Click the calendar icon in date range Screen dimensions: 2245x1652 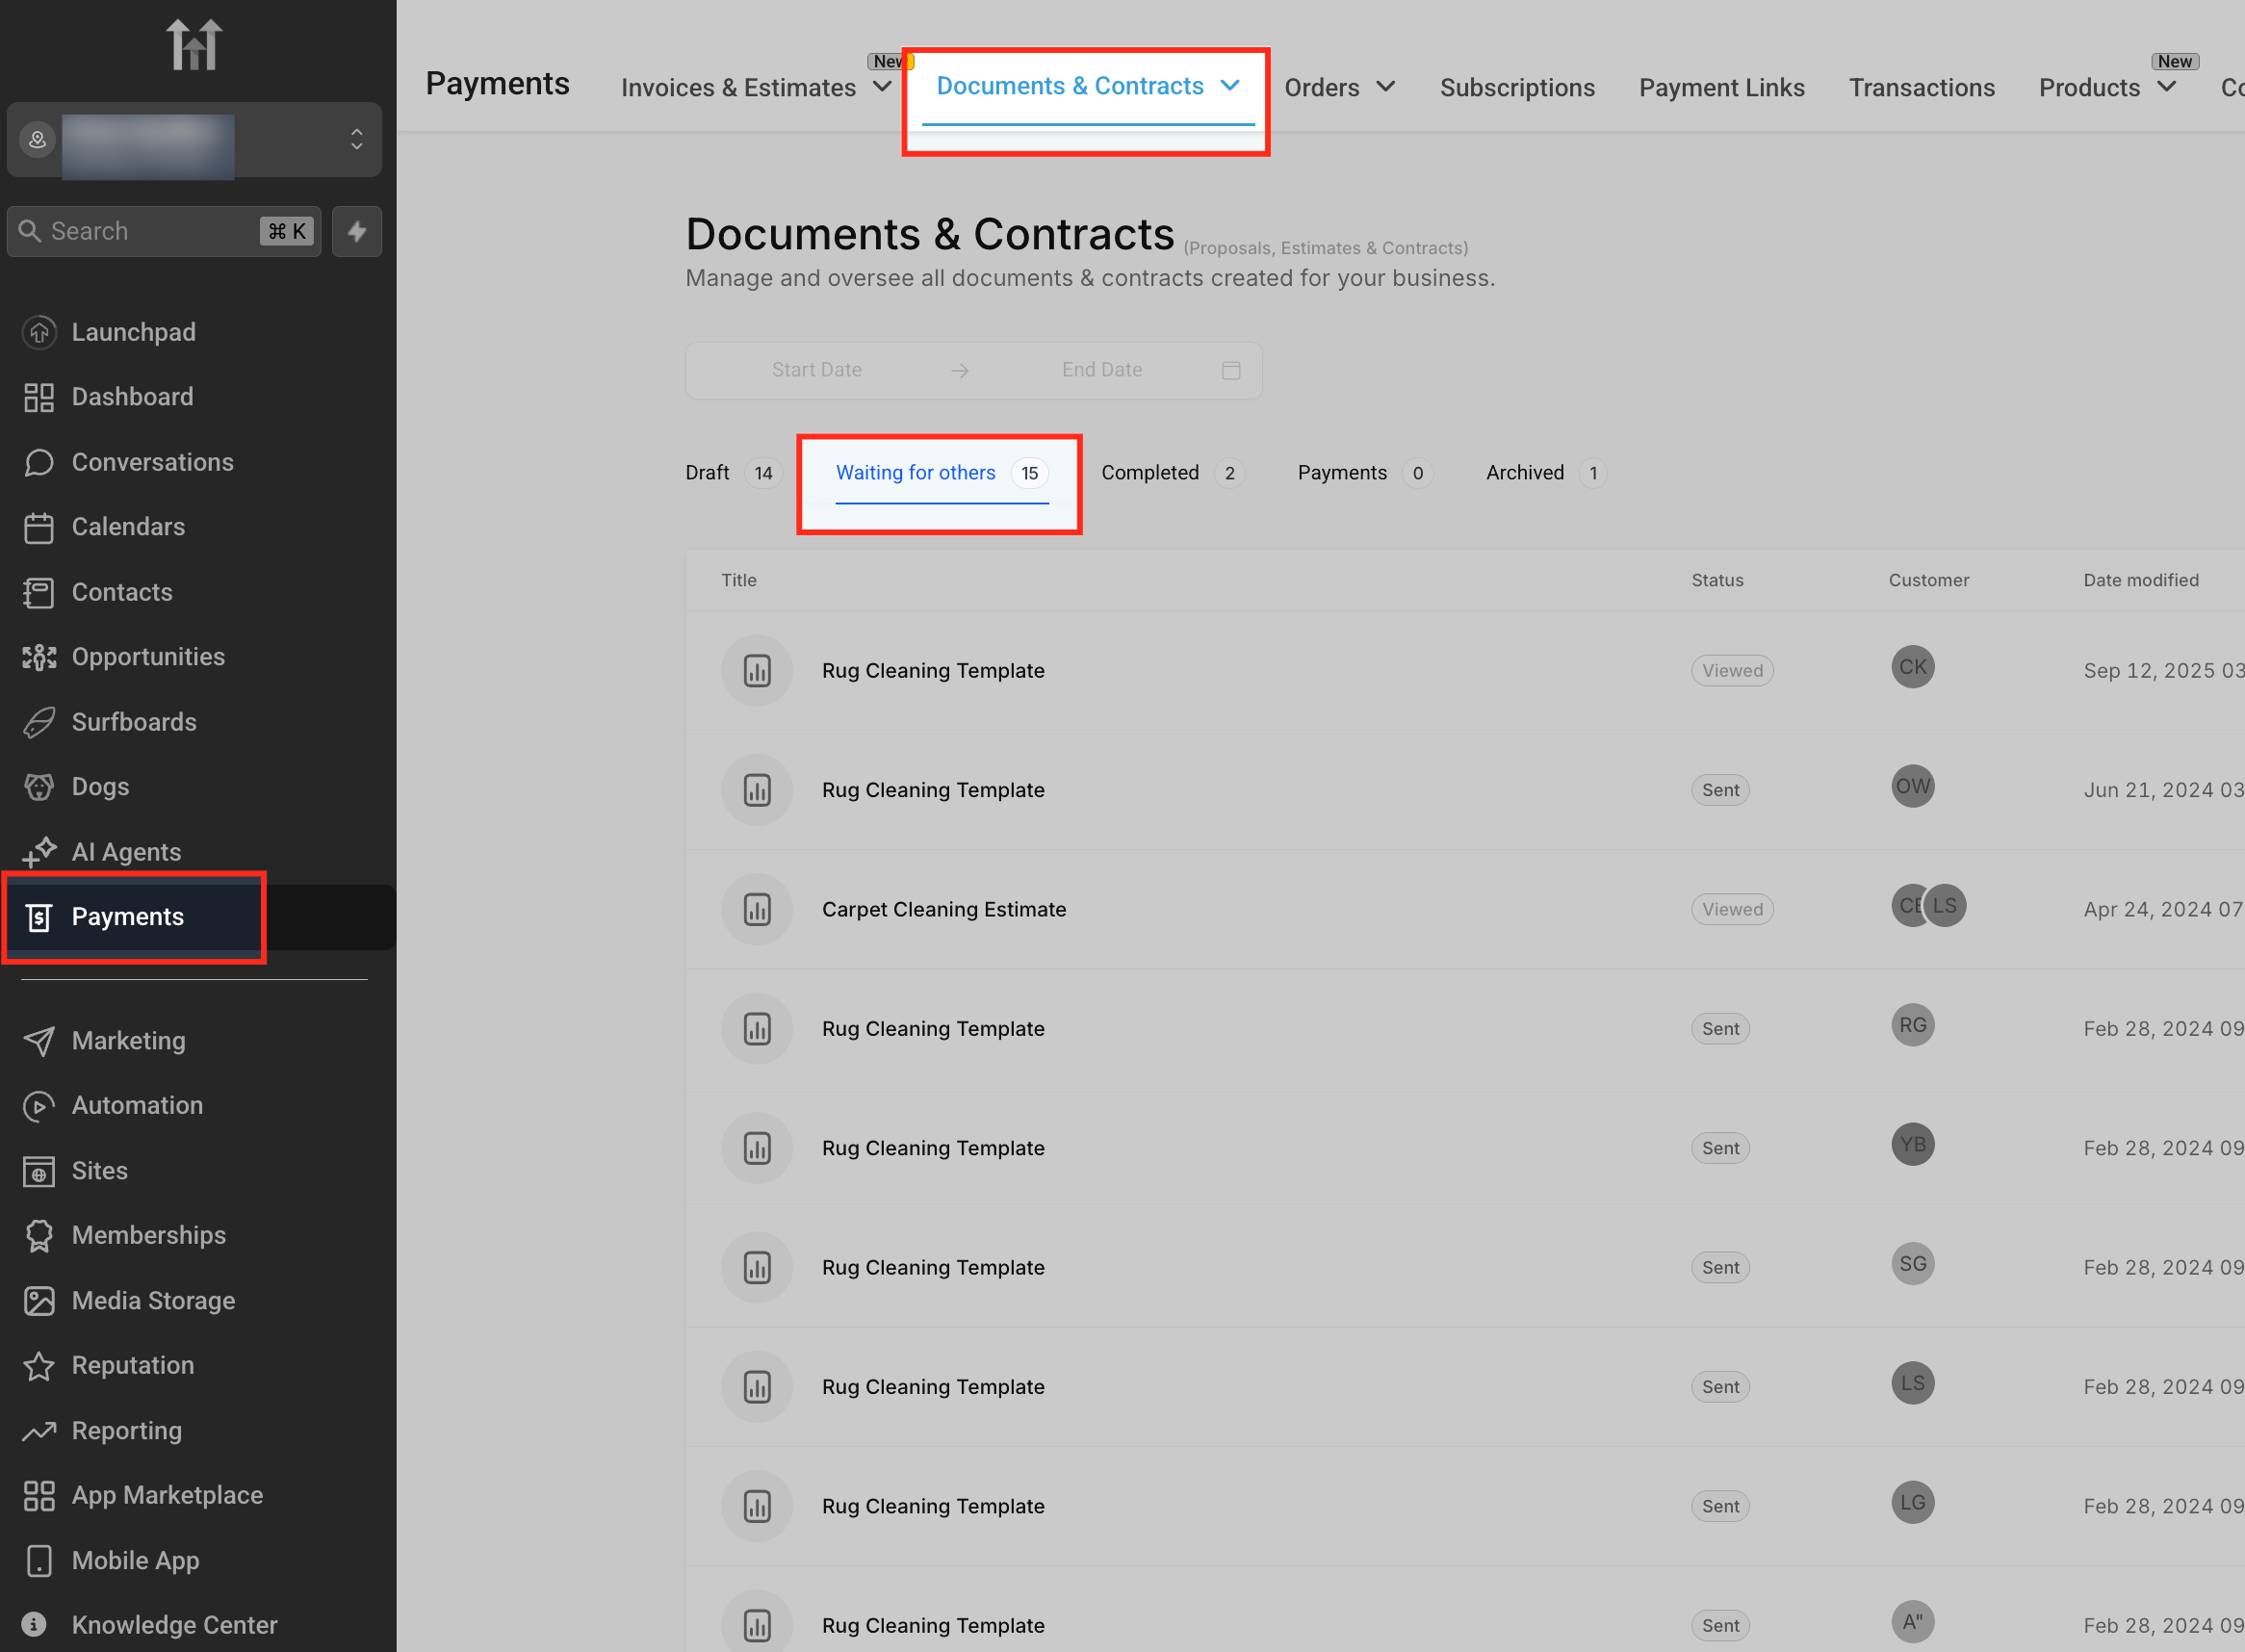[1230, 370]
